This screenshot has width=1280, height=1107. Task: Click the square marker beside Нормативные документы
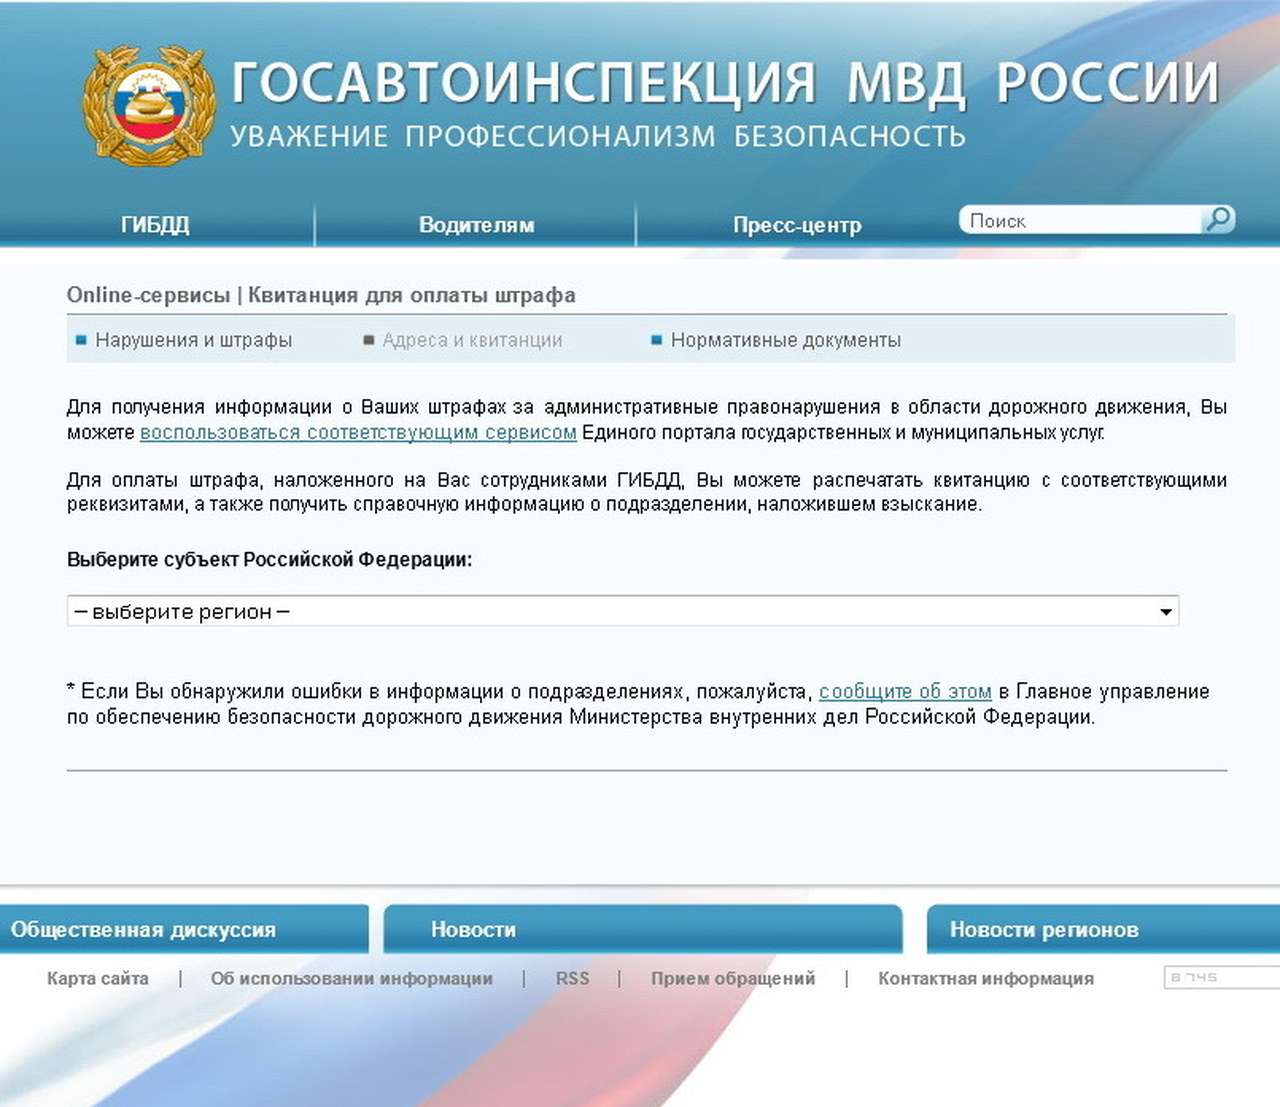[x=657, y=340]
